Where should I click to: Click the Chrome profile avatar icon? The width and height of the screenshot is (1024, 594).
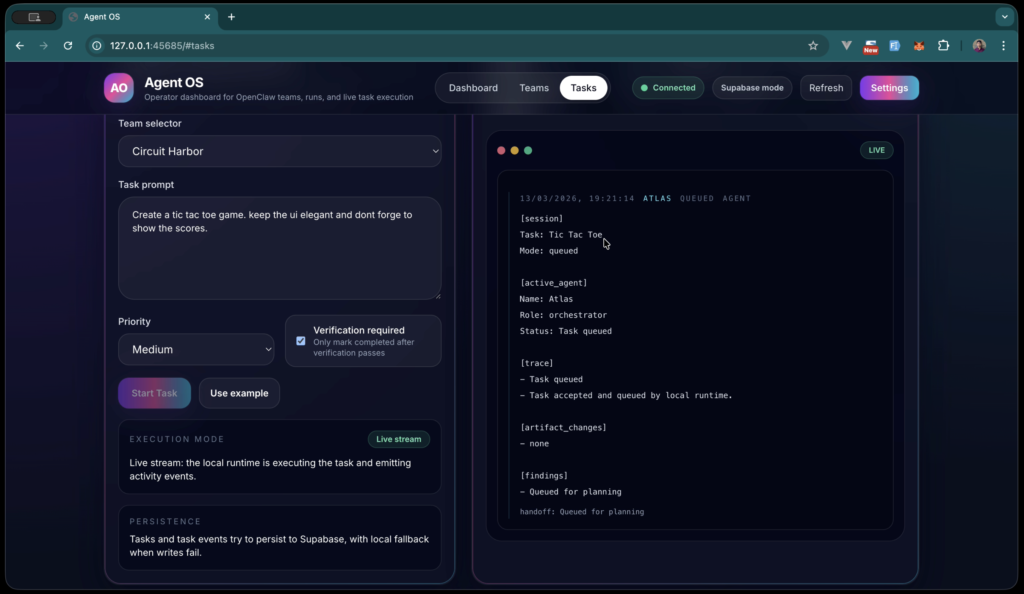[978, 45]
